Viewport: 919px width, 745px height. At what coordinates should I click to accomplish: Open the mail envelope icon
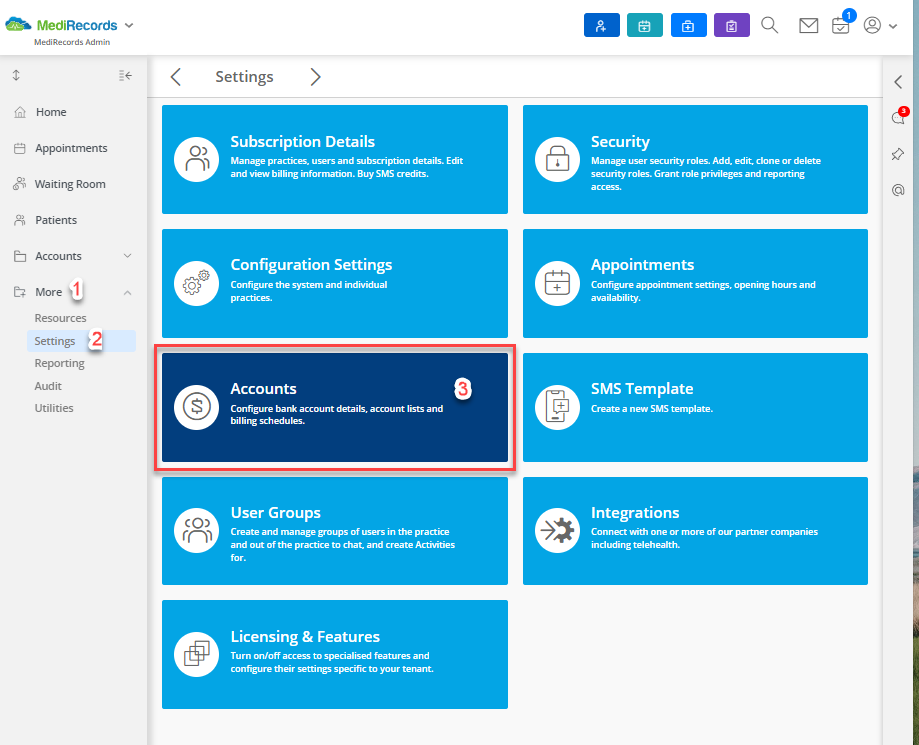(808, 25)
